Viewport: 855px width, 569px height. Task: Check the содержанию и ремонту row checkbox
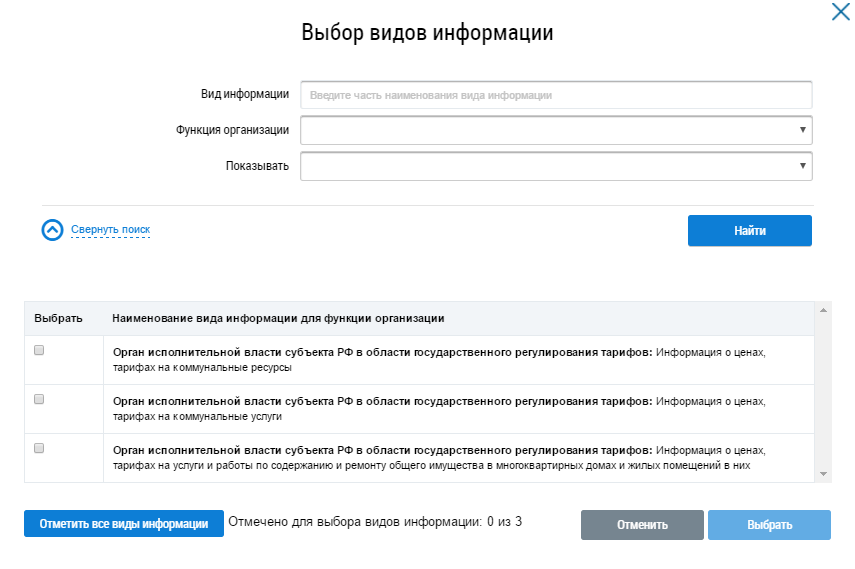pos(39,448)
